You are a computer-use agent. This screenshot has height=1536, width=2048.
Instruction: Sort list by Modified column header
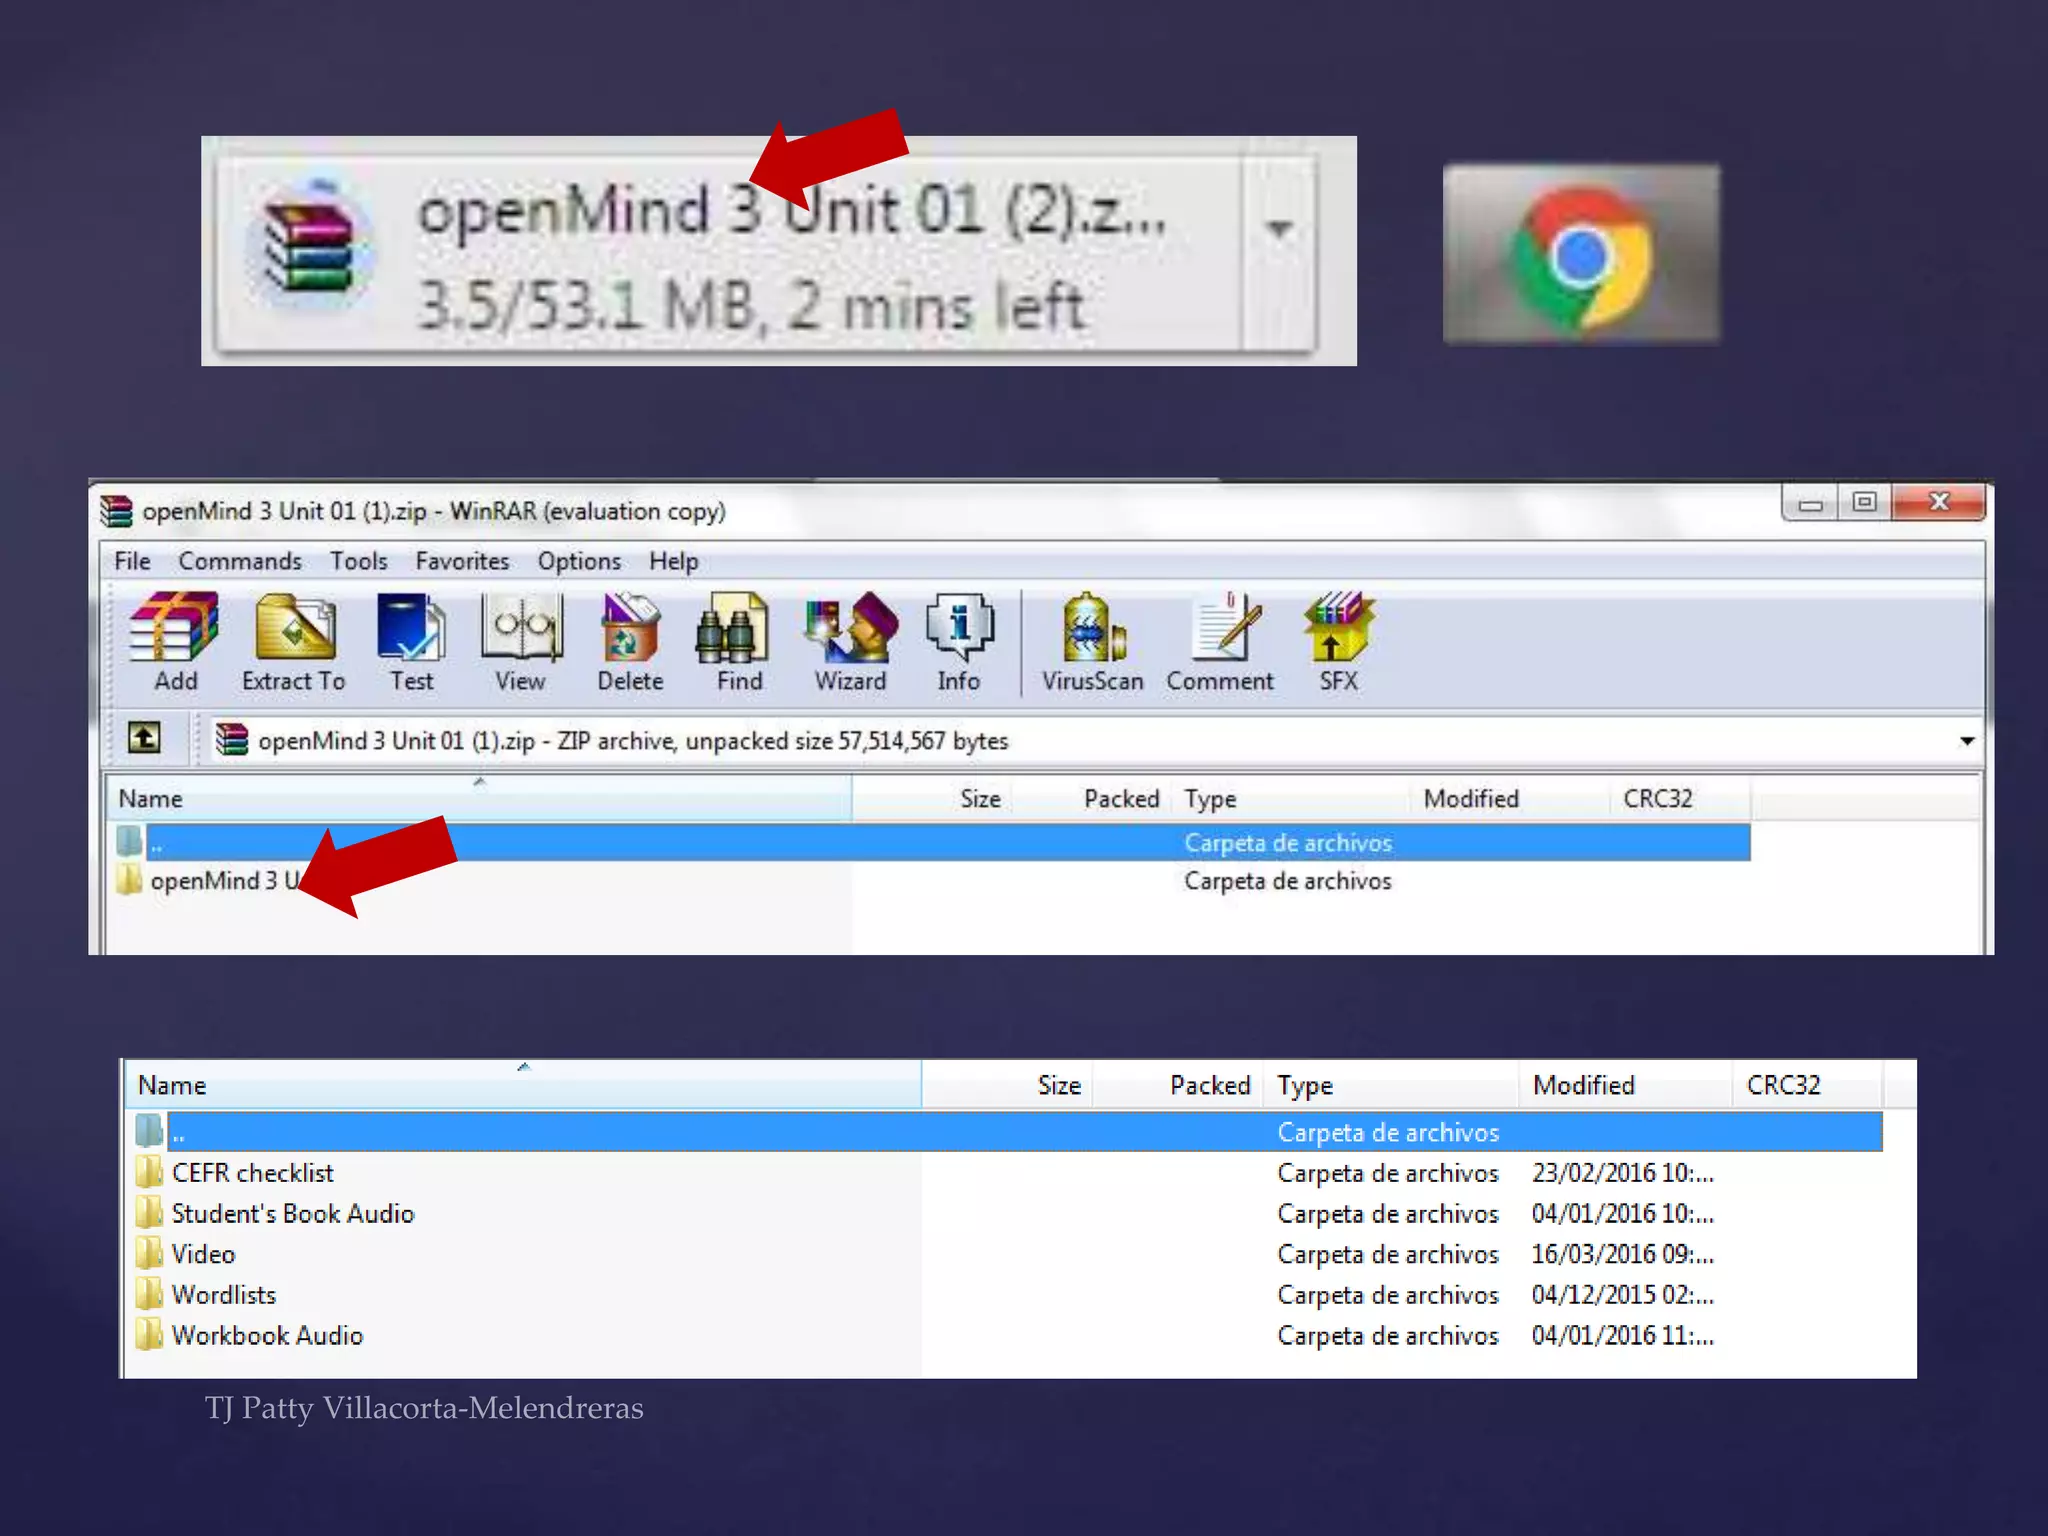[x=1470, y=799]
